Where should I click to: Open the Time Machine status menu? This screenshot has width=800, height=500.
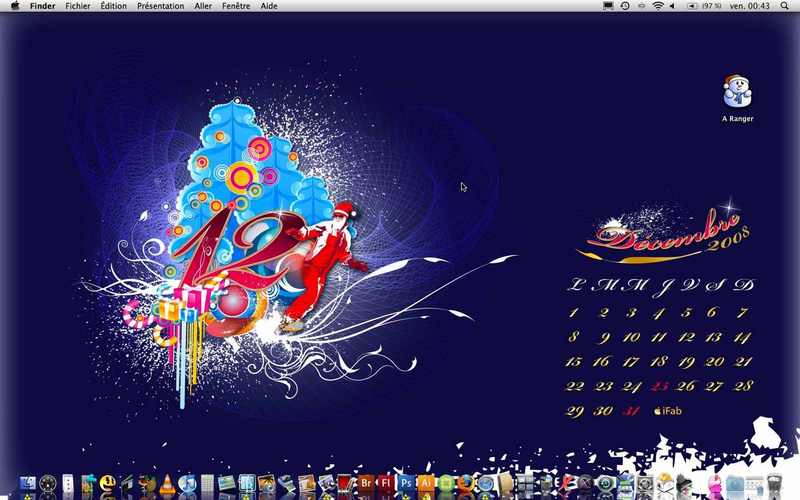pos(624,6)
